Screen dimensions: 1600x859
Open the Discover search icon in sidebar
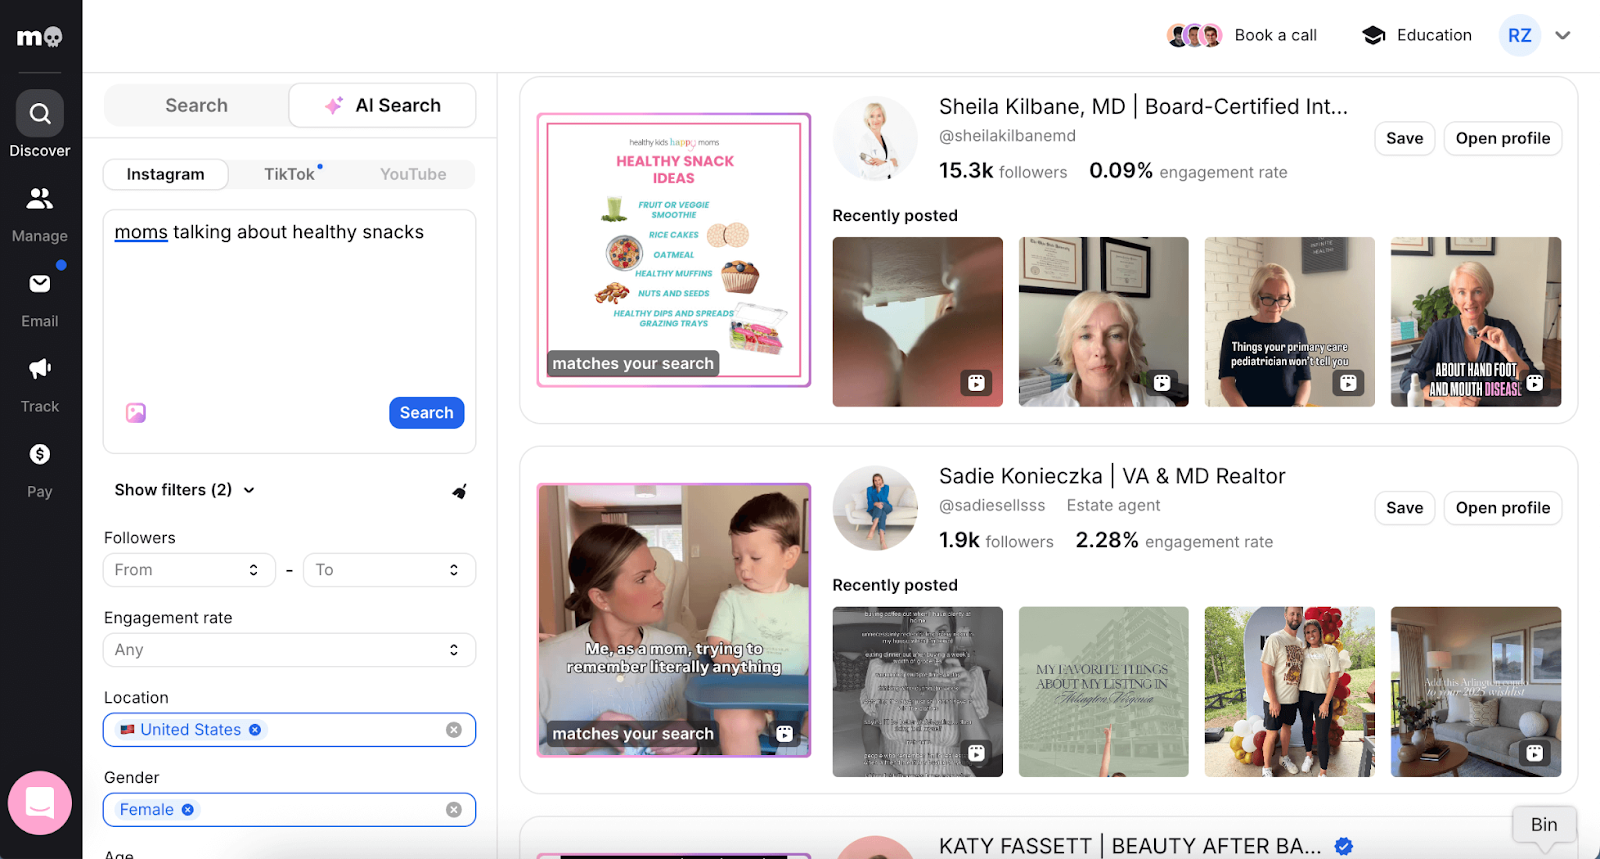[x=40, y=114]
